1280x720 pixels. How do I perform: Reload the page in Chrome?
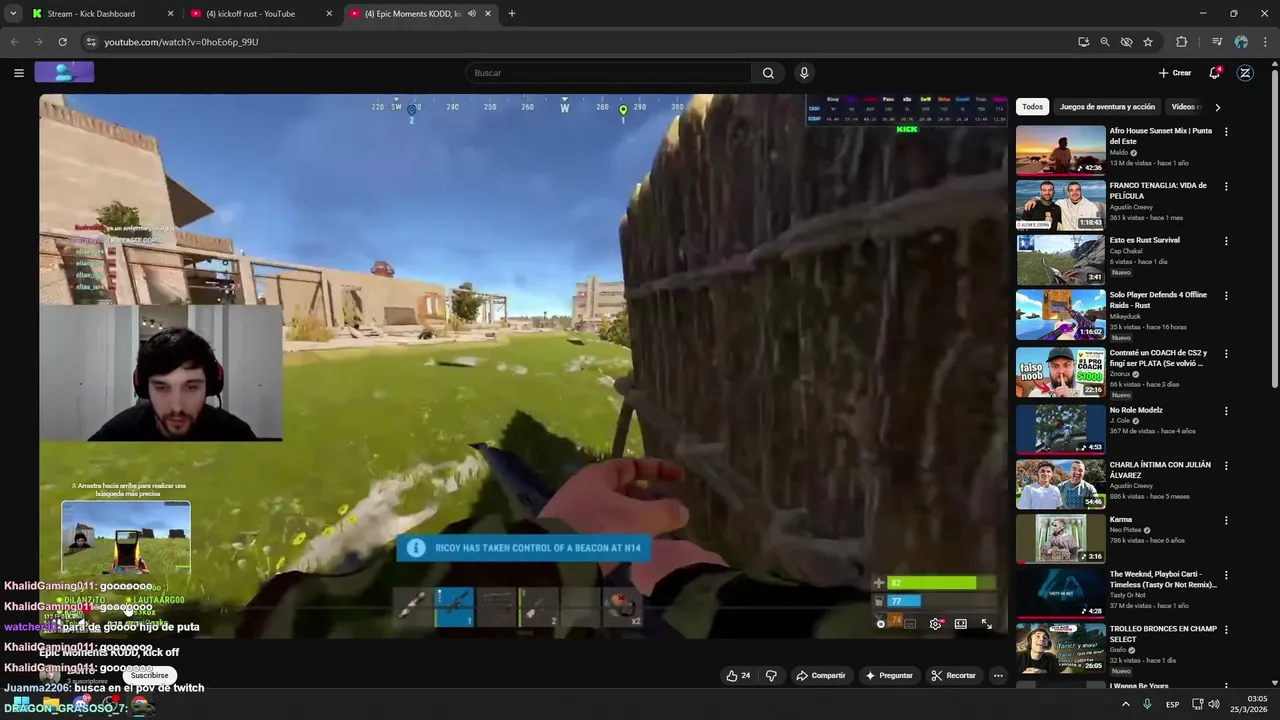[62, 42]
